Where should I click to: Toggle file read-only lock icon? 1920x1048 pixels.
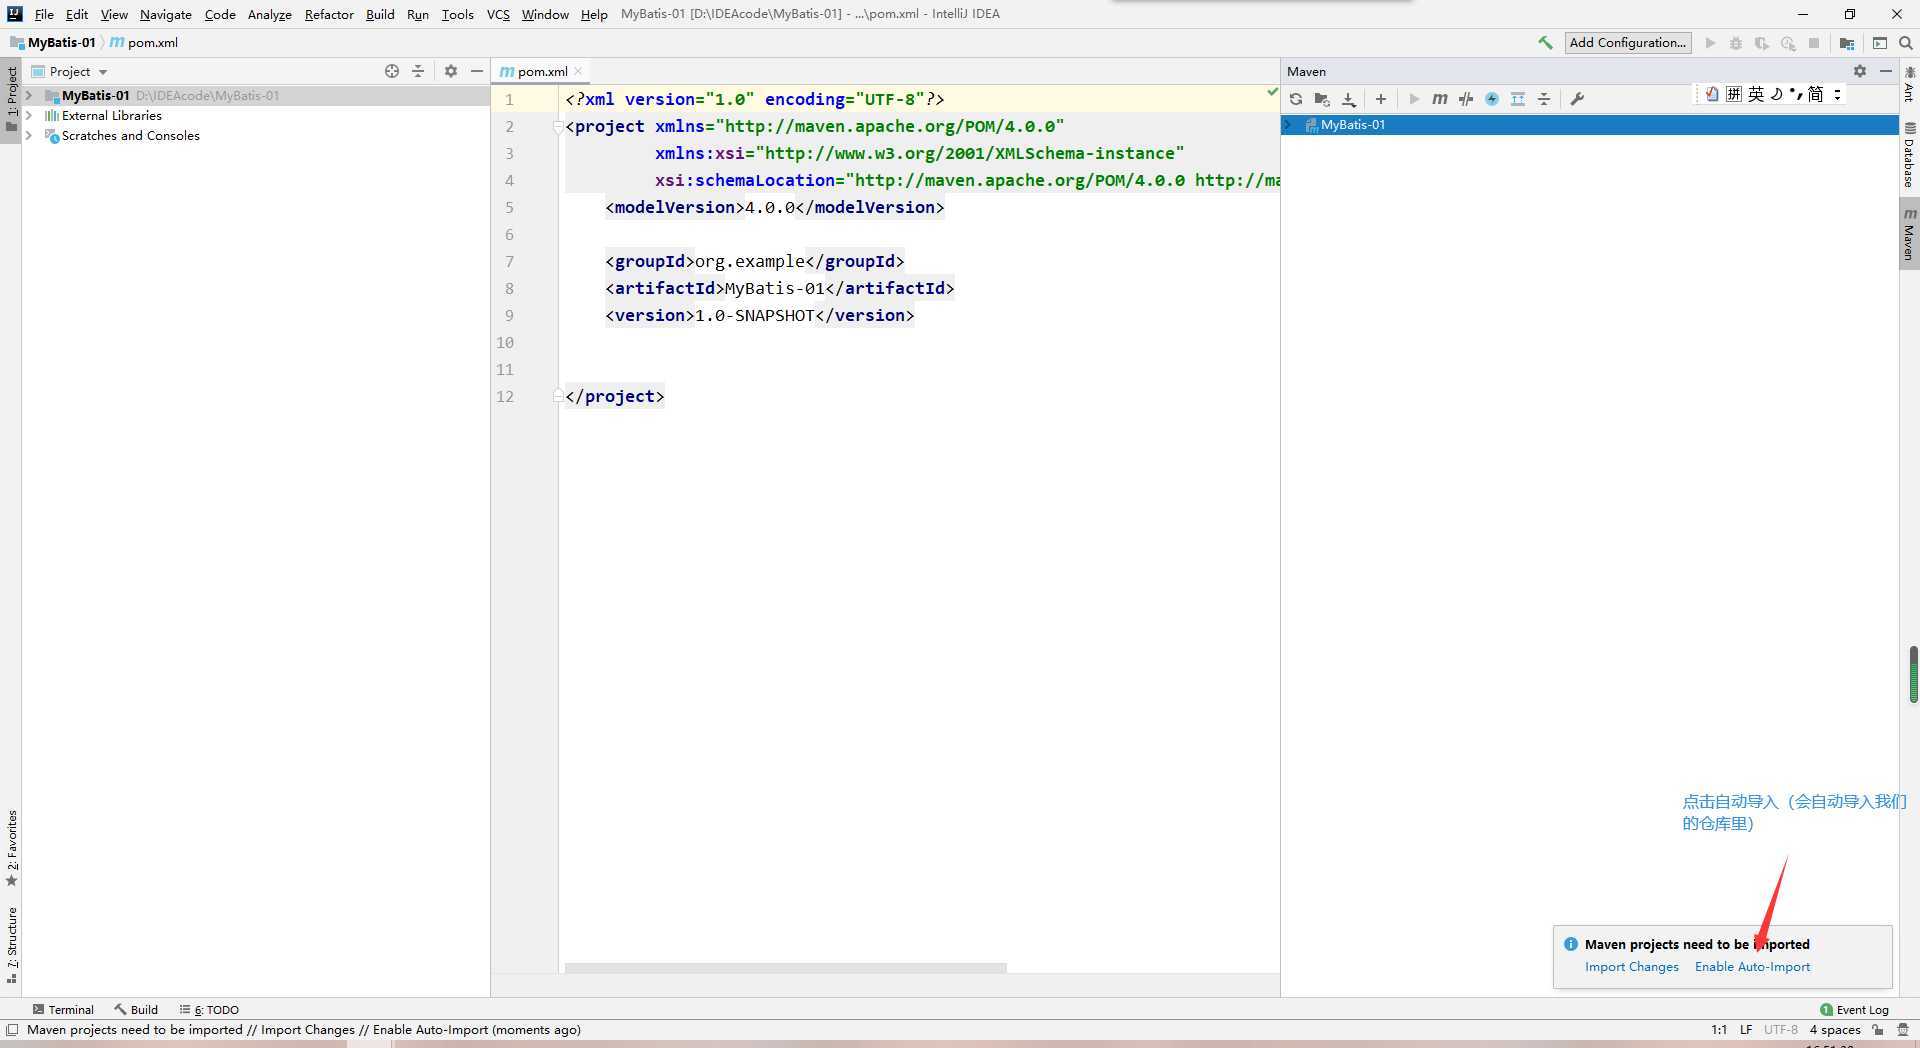pos(1878,1030)
